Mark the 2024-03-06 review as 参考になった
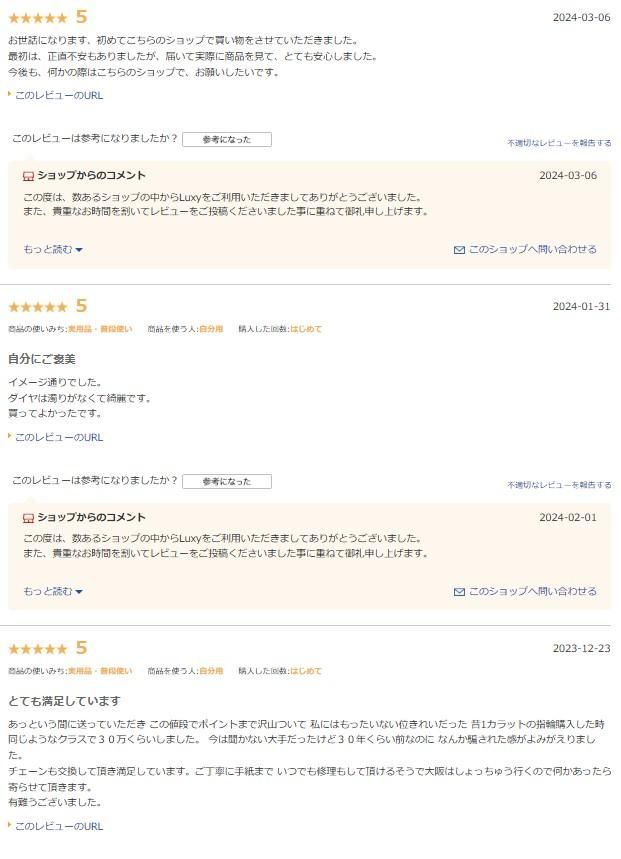Viewport: 621px width, 859px height. 227,140
